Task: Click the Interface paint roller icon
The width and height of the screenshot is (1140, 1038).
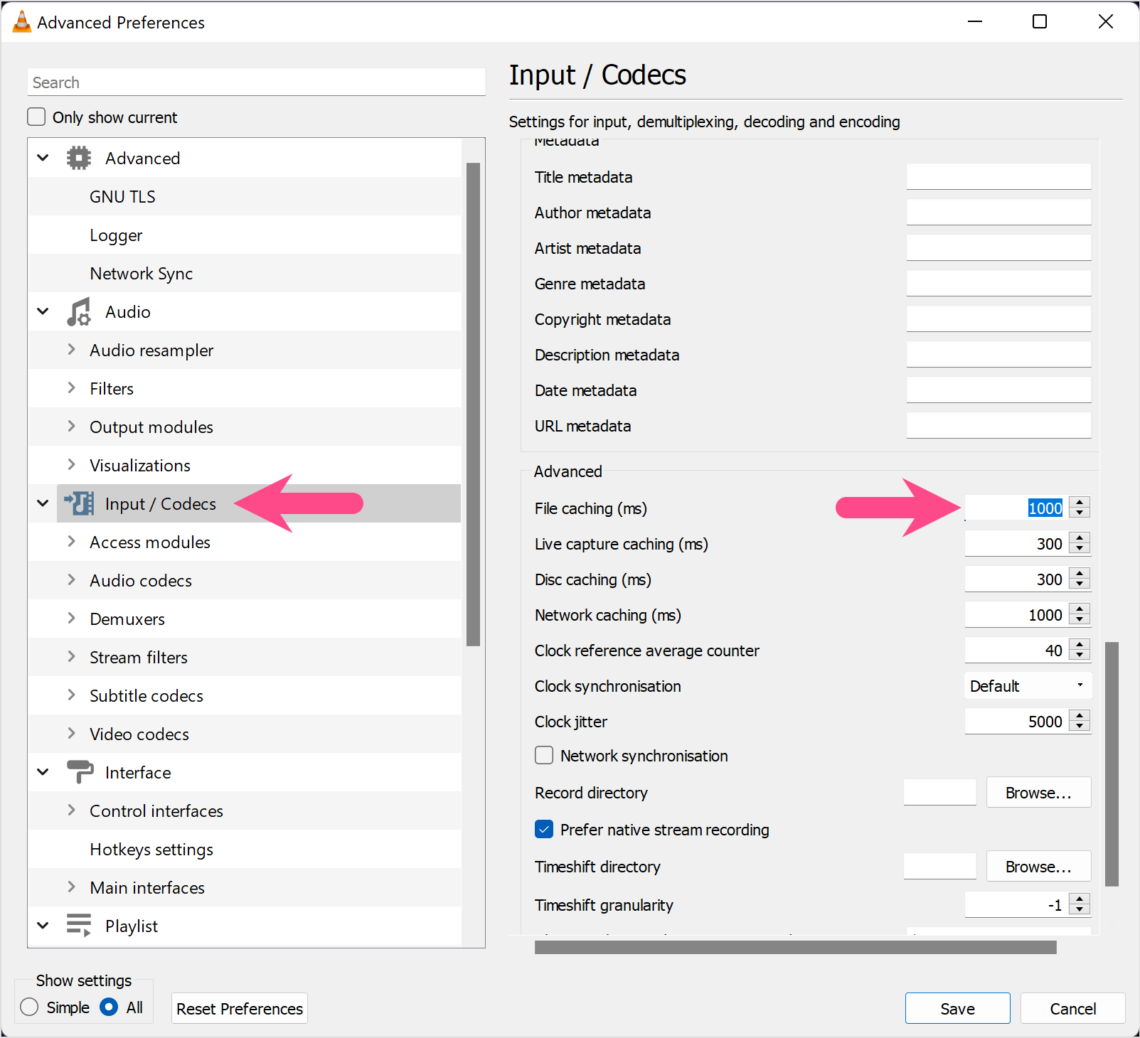Action: coord(78,773)
